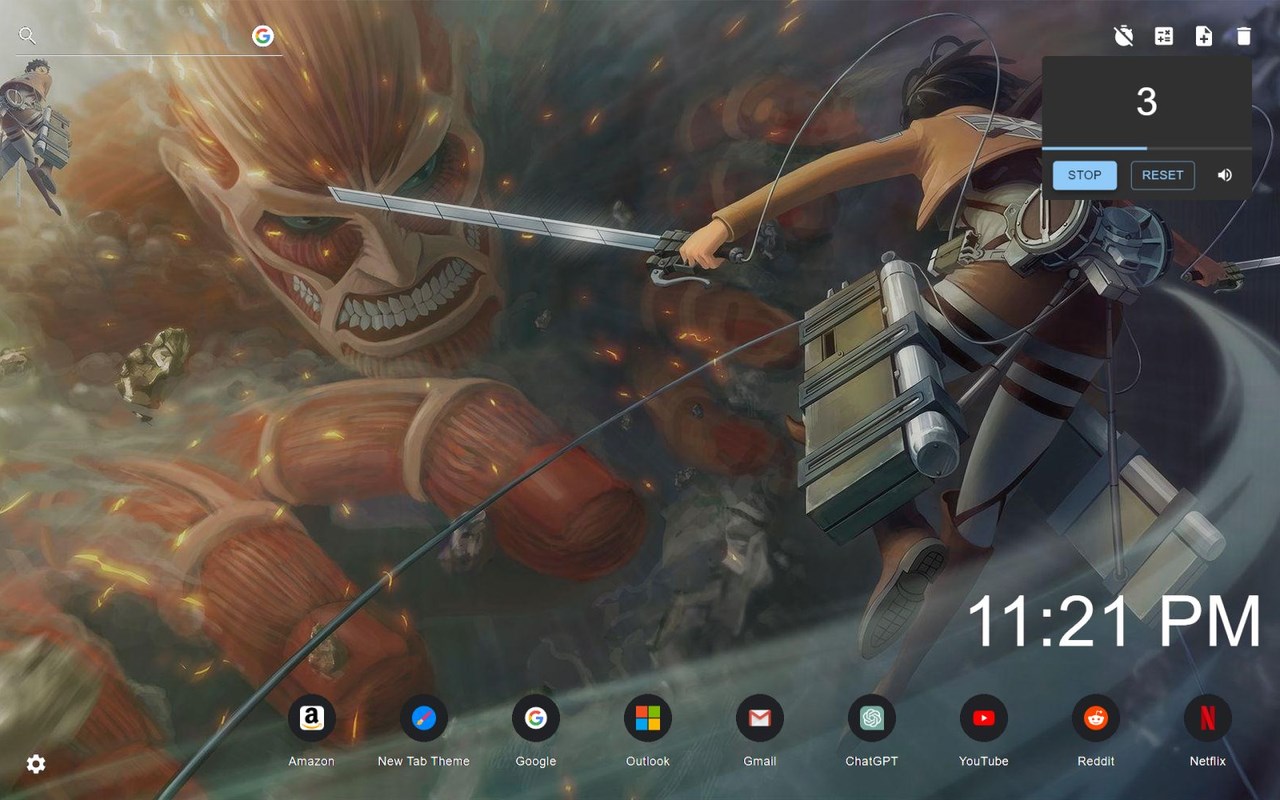
Task: Open the YouTube shortcut
Action: click(984, 732)
